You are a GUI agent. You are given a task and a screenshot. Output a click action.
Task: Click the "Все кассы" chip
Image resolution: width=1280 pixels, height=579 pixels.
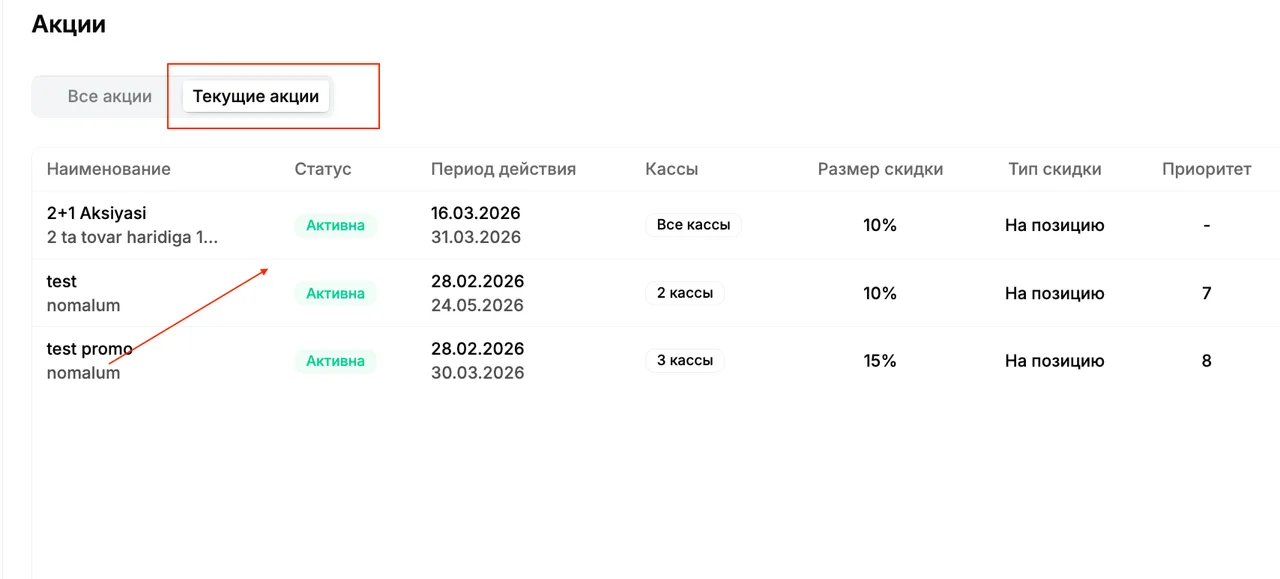pos(694,225)
